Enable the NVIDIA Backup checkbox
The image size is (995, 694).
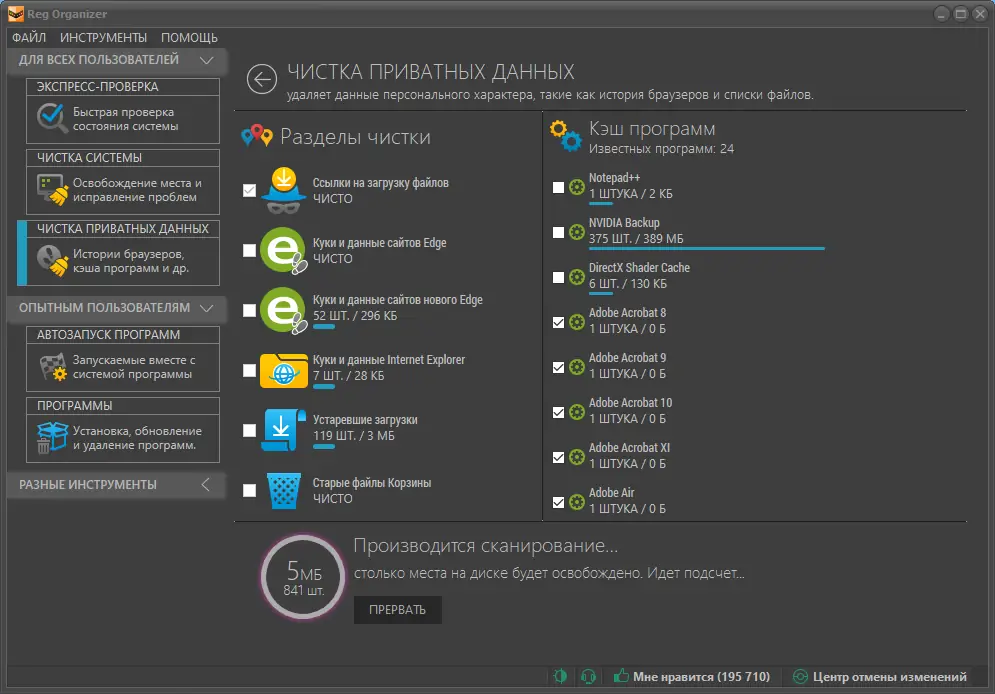click(x=558, y=232)
